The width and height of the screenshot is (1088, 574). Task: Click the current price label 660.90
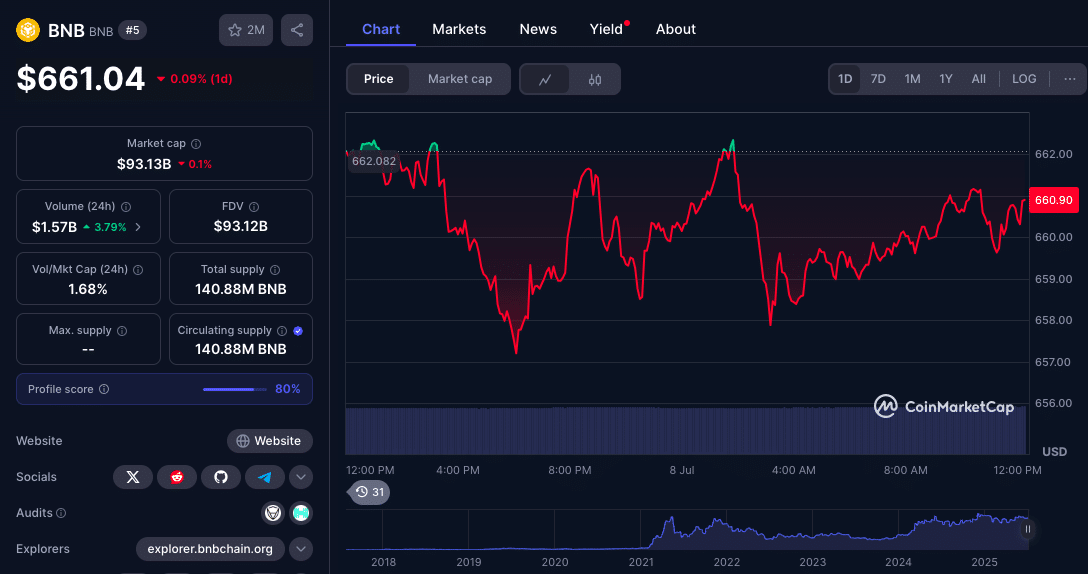(x=1053, y=200)
